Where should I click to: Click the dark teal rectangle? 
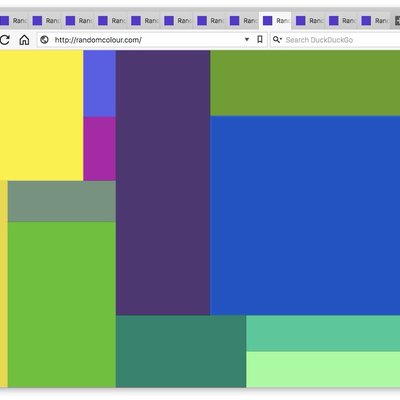[181, 351]
